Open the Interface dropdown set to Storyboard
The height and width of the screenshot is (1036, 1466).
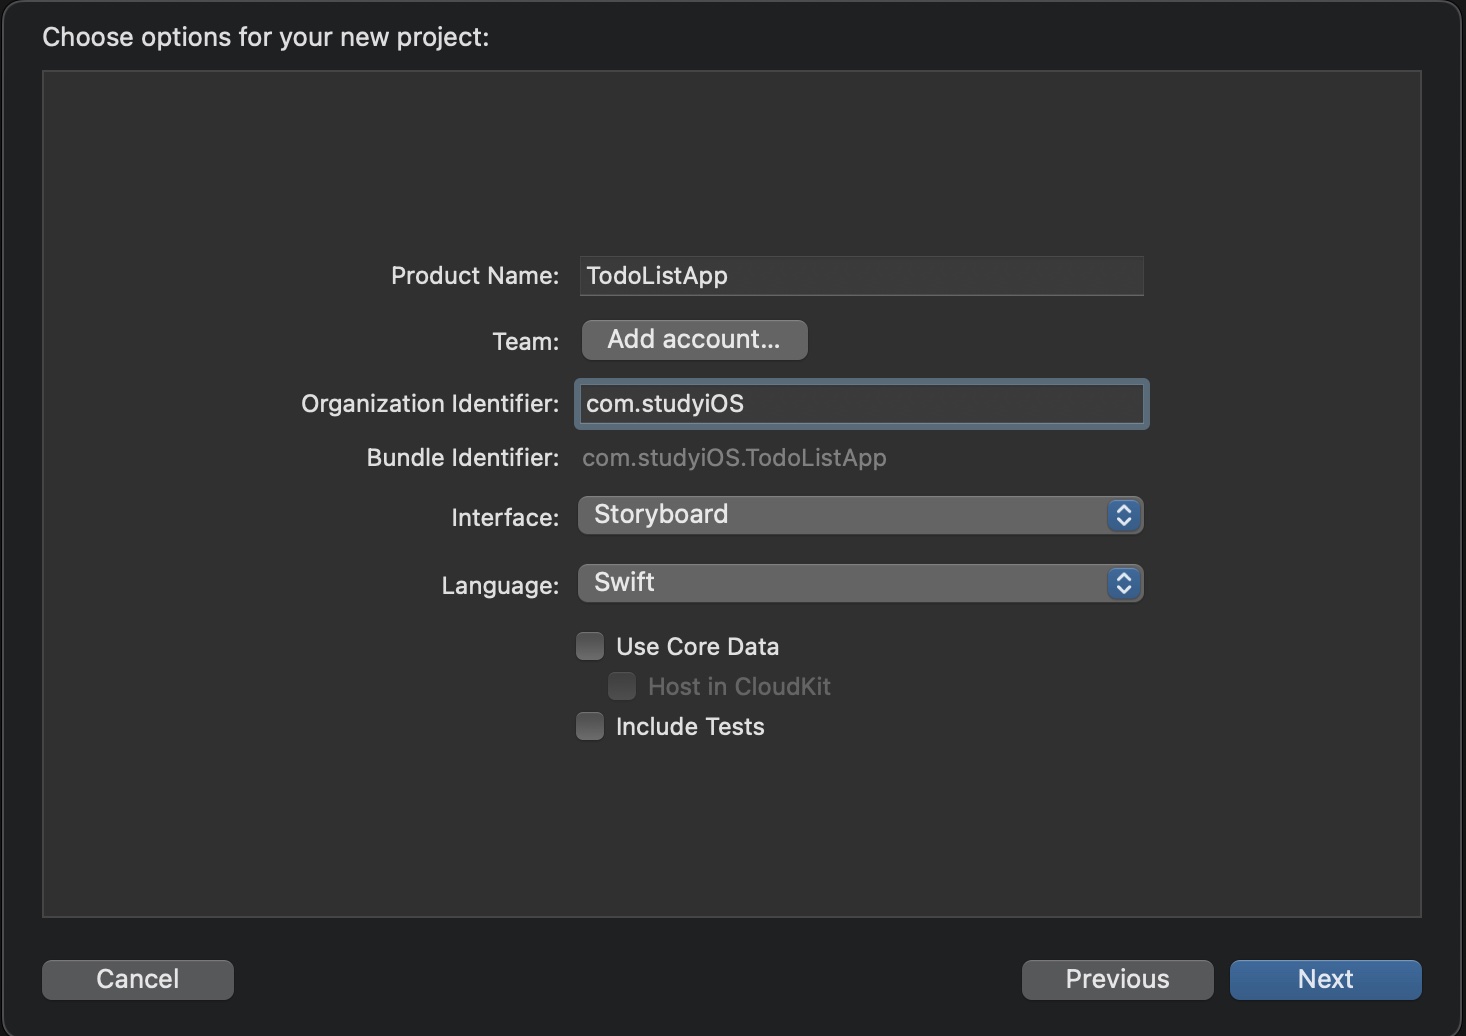pos(860,515)
